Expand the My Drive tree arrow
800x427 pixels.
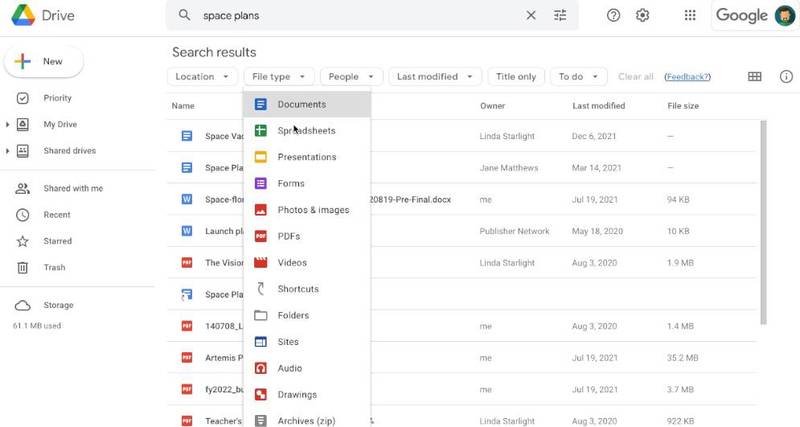coord(7,124)
